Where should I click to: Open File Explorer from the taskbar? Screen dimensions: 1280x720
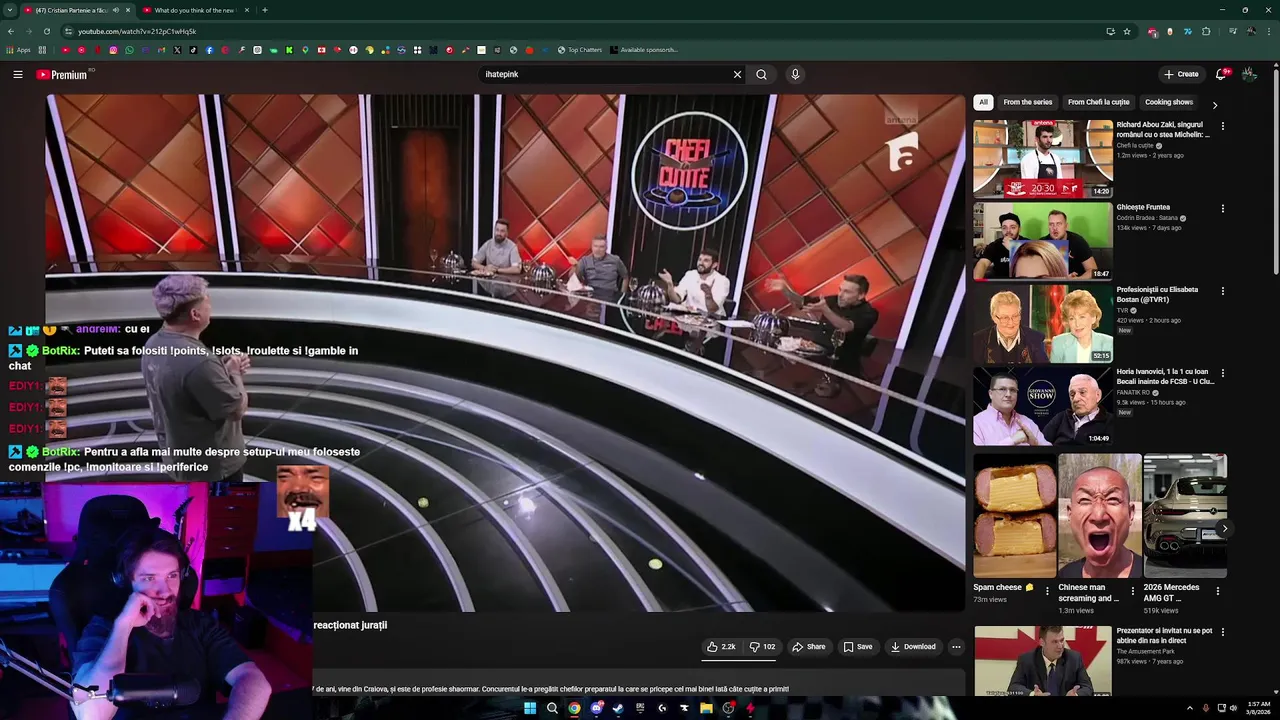pyautogui.click(x=706, y=708)
